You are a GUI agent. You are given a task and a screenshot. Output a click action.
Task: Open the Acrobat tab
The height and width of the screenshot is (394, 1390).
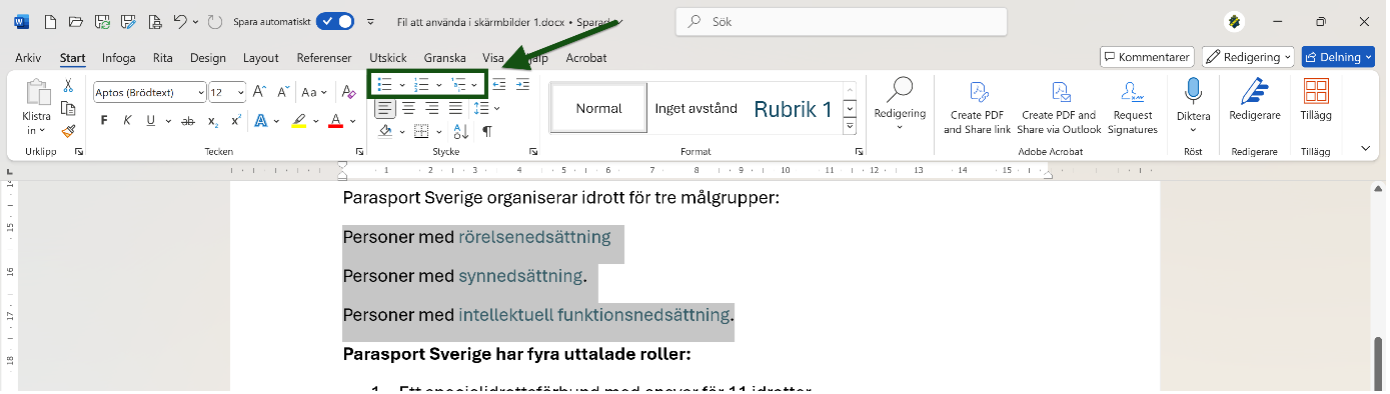[586, 58]
